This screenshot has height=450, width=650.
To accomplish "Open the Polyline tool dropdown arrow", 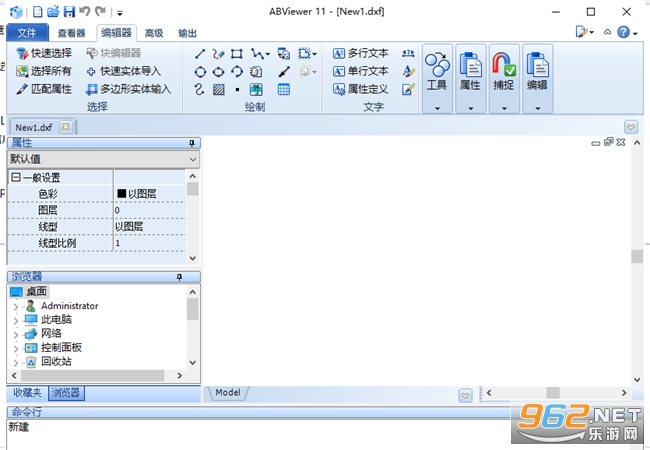I will [x=267, y=54].
